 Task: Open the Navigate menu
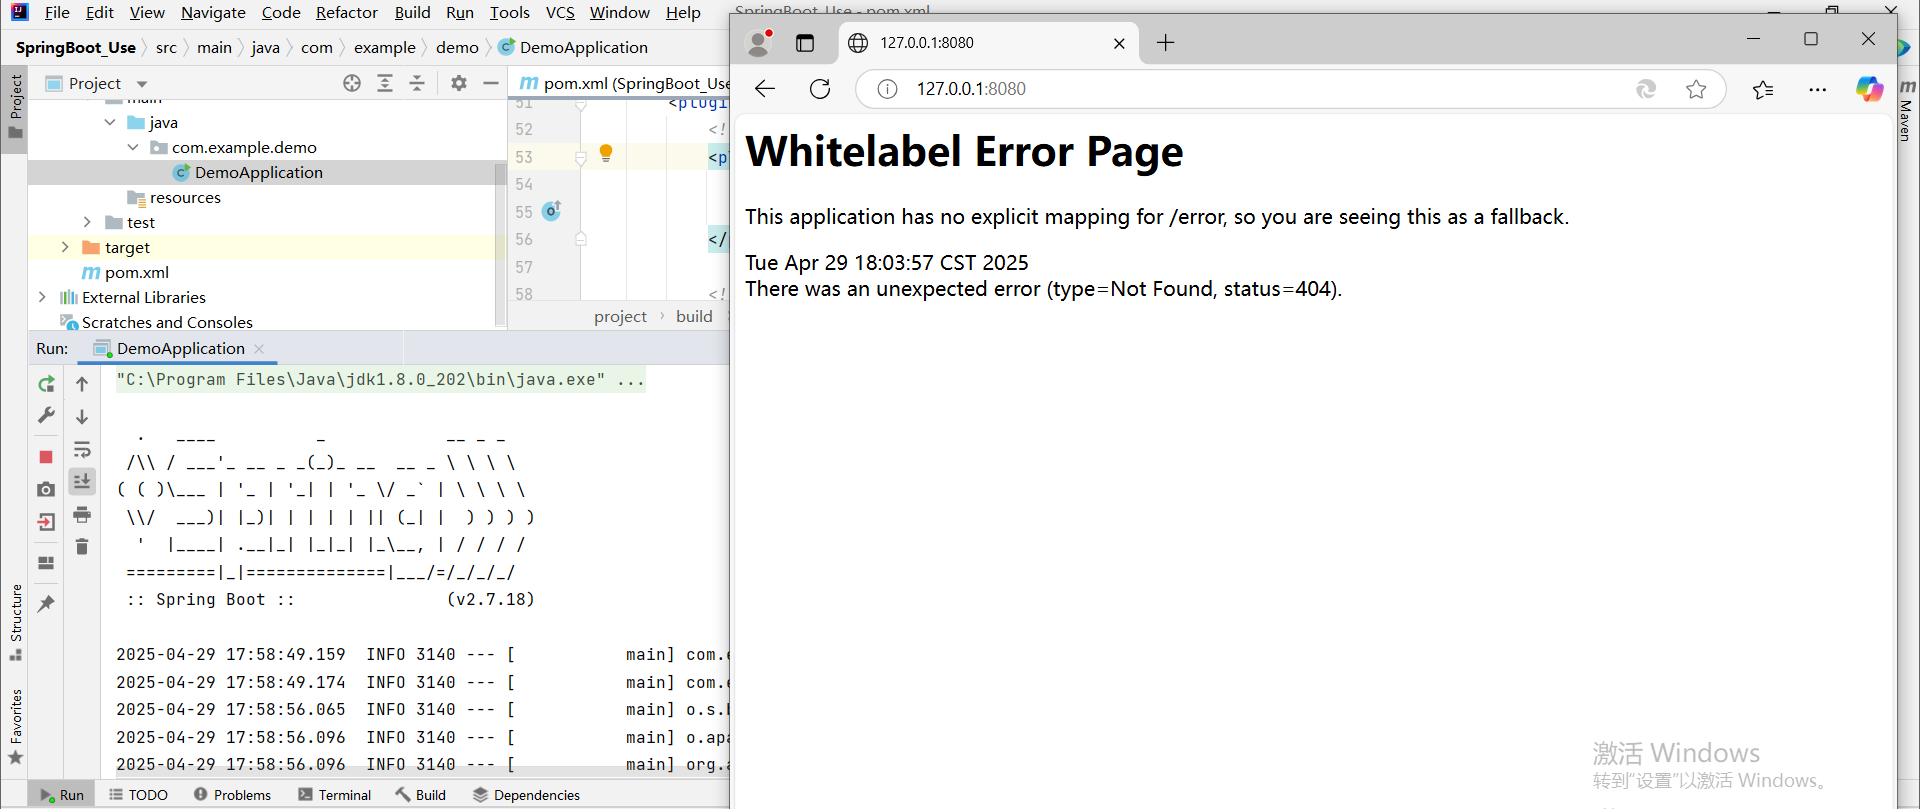point(213,12)
